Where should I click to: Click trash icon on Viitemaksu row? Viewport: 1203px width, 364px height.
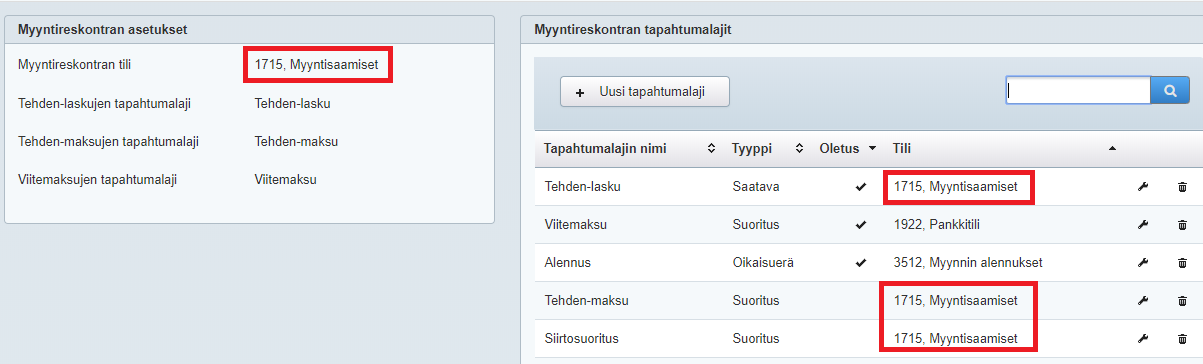click(1182, 225)
